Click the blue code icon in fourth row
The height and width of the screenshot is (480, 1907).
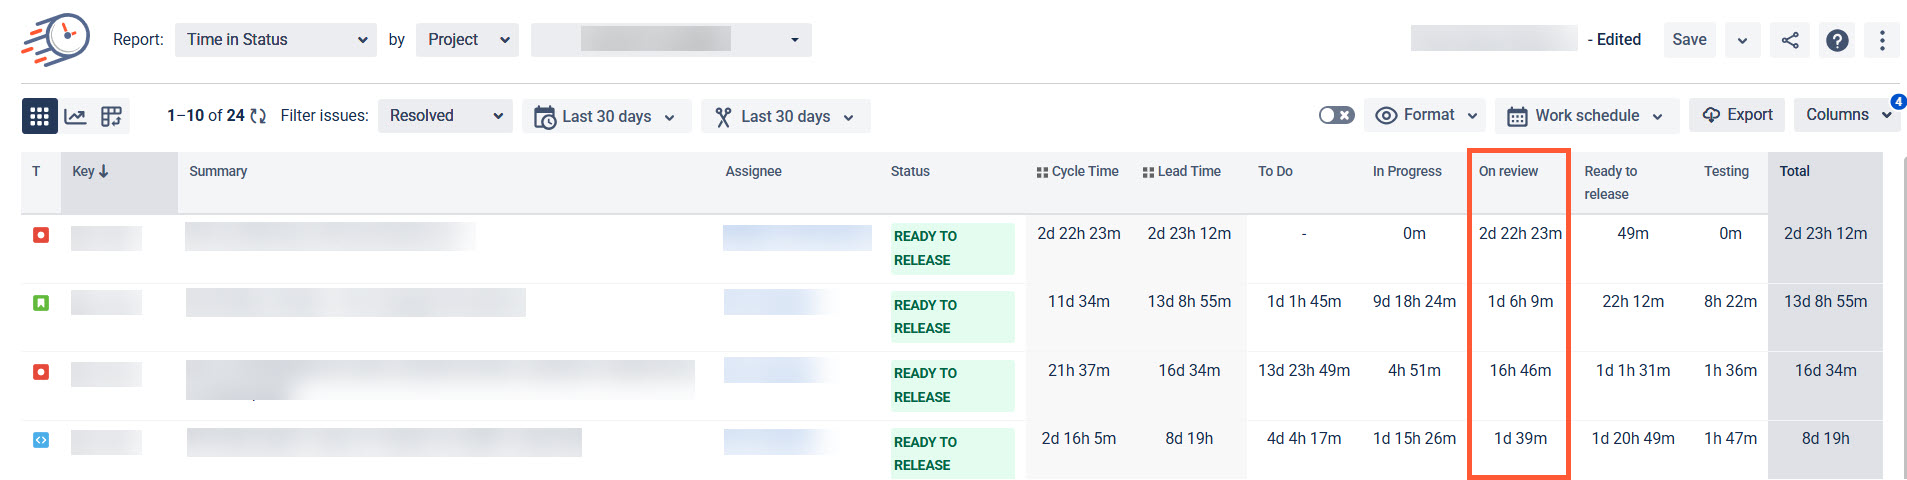(41, 440)
